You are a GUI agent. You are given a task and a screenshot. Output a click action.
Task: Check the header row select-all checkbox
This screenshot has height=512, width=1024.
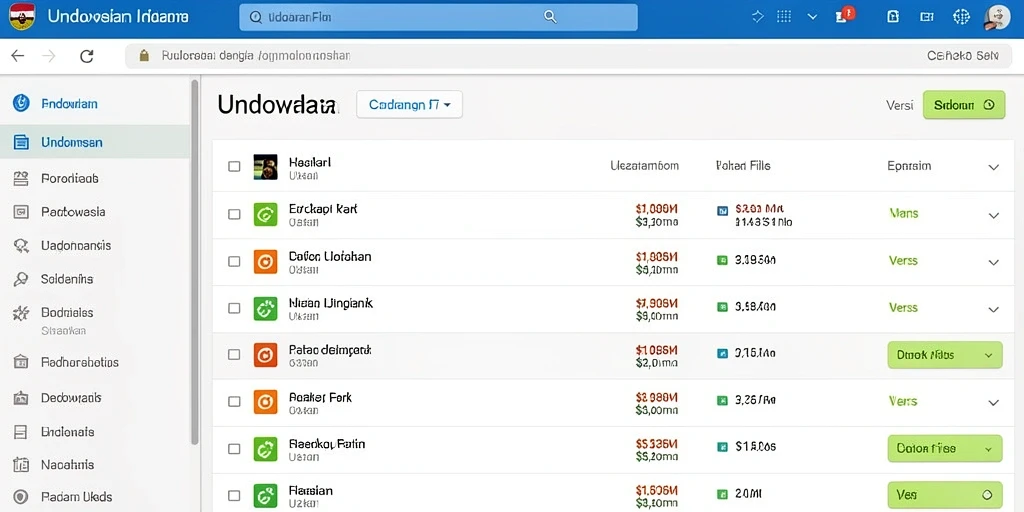point(234,167)
